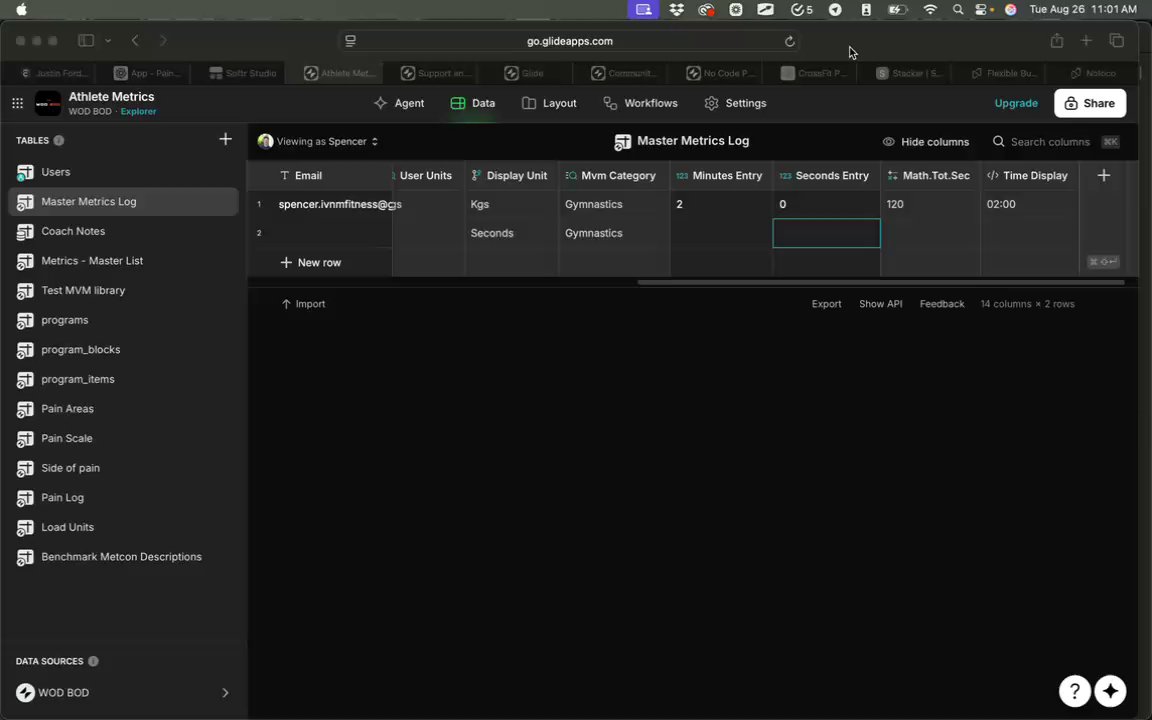This screenshot has height=720, width=1152.
Task: Click the Export link
Action: pos(827,303)
